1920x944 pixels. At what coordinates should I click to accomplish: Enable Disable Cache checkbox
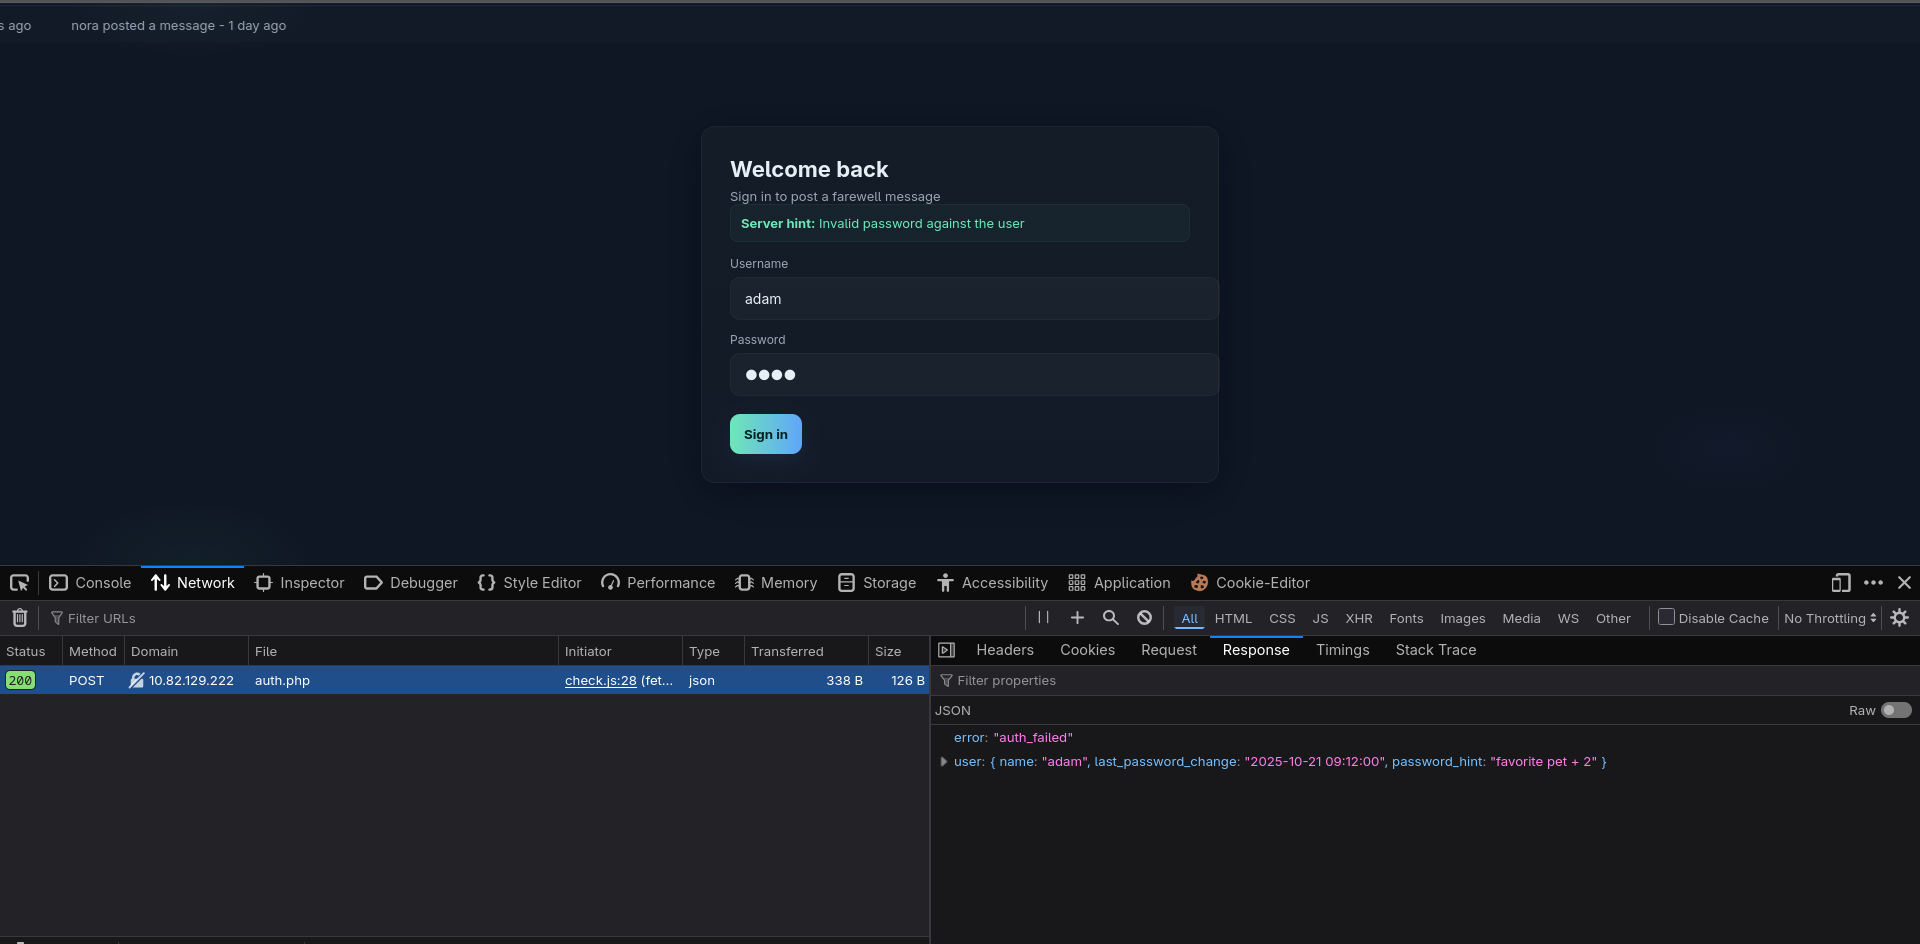(1666, 617)
